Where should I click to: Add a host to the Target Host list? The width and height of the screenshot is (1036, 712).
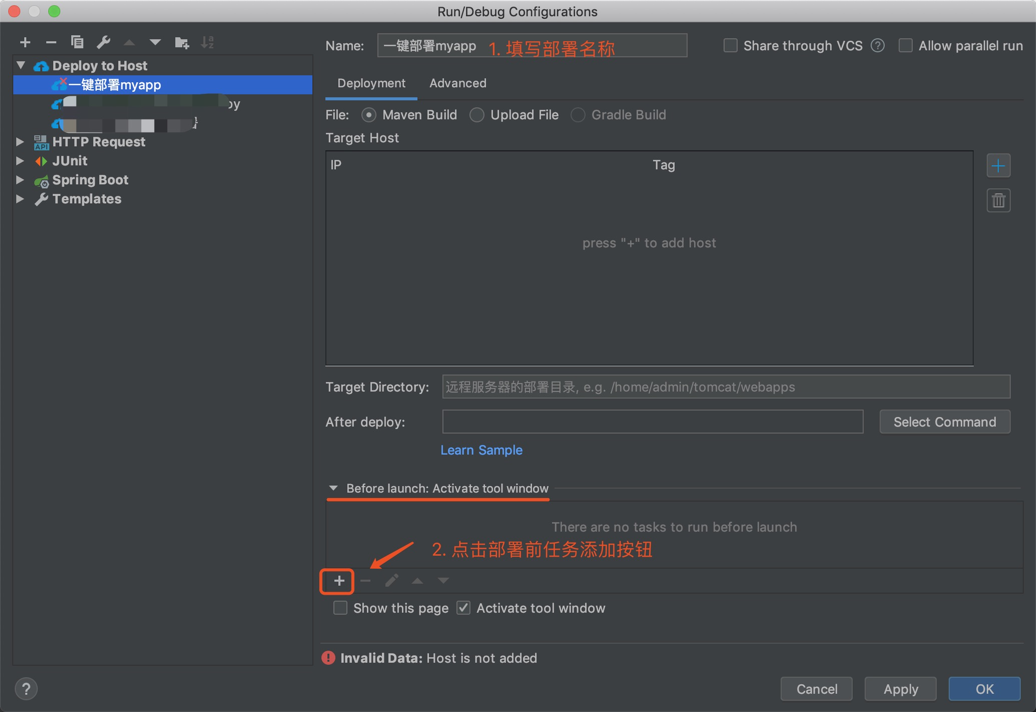pos(998,165)
